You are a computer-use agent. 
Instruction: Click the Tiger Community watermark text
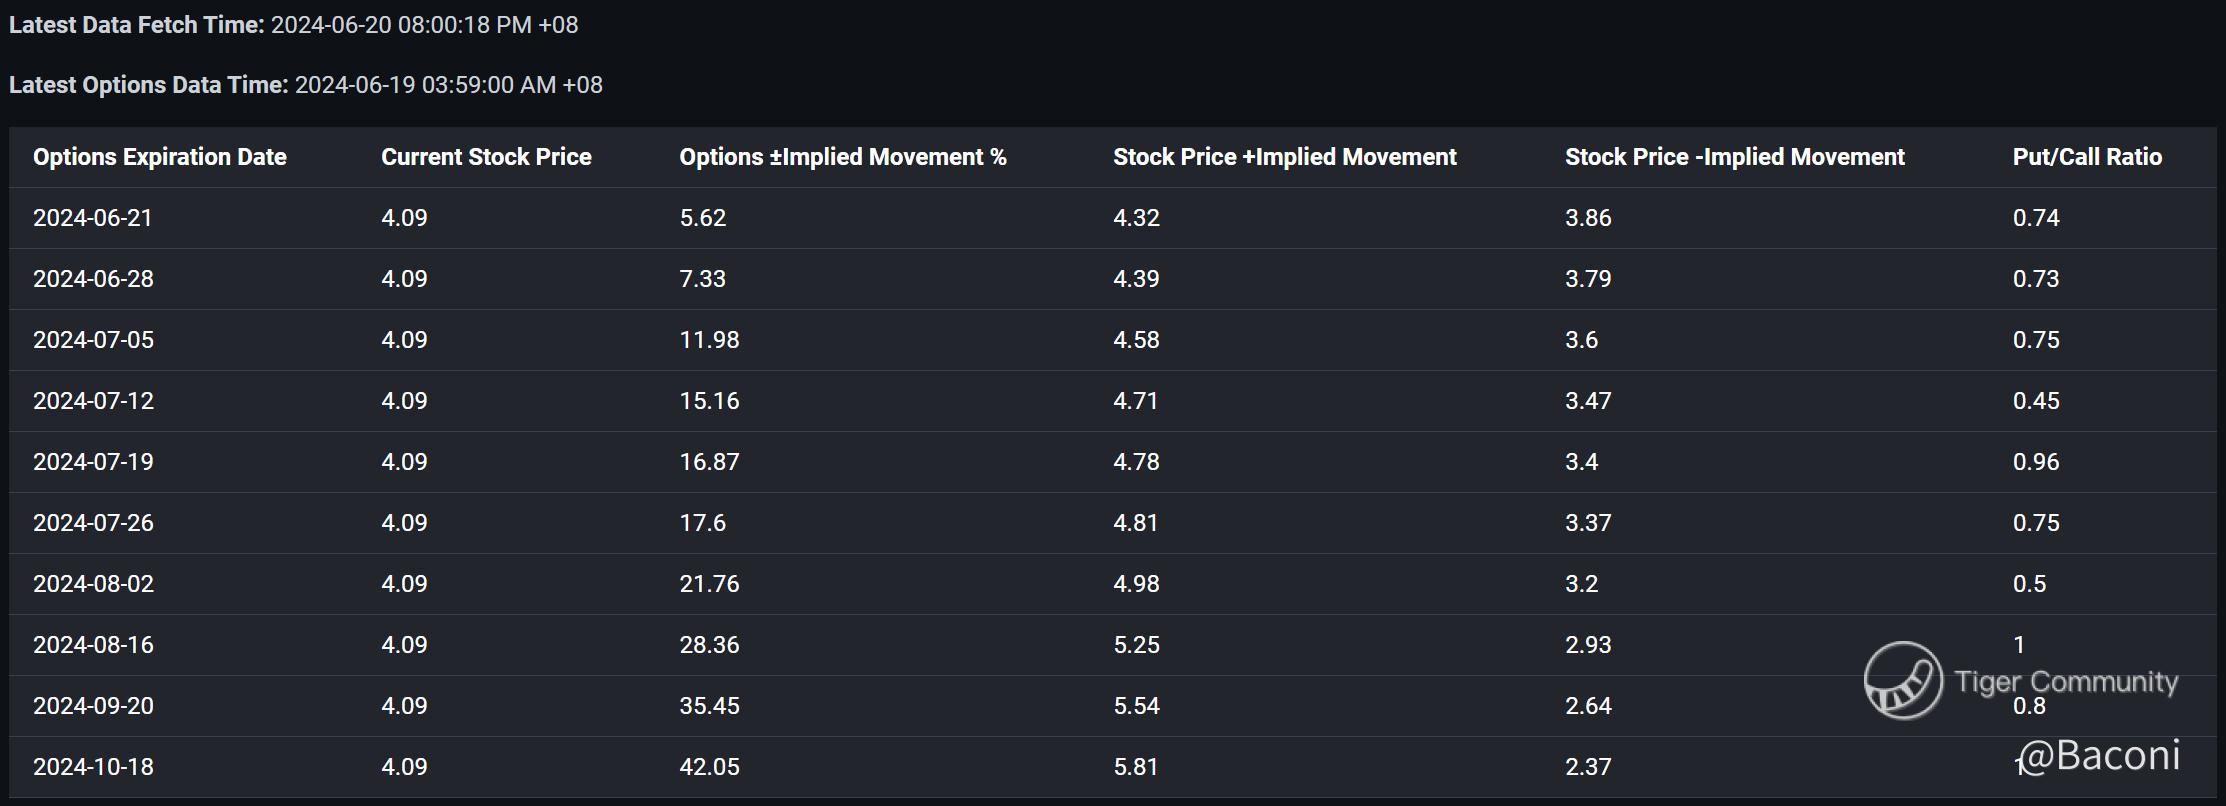tap(2066, 682)
